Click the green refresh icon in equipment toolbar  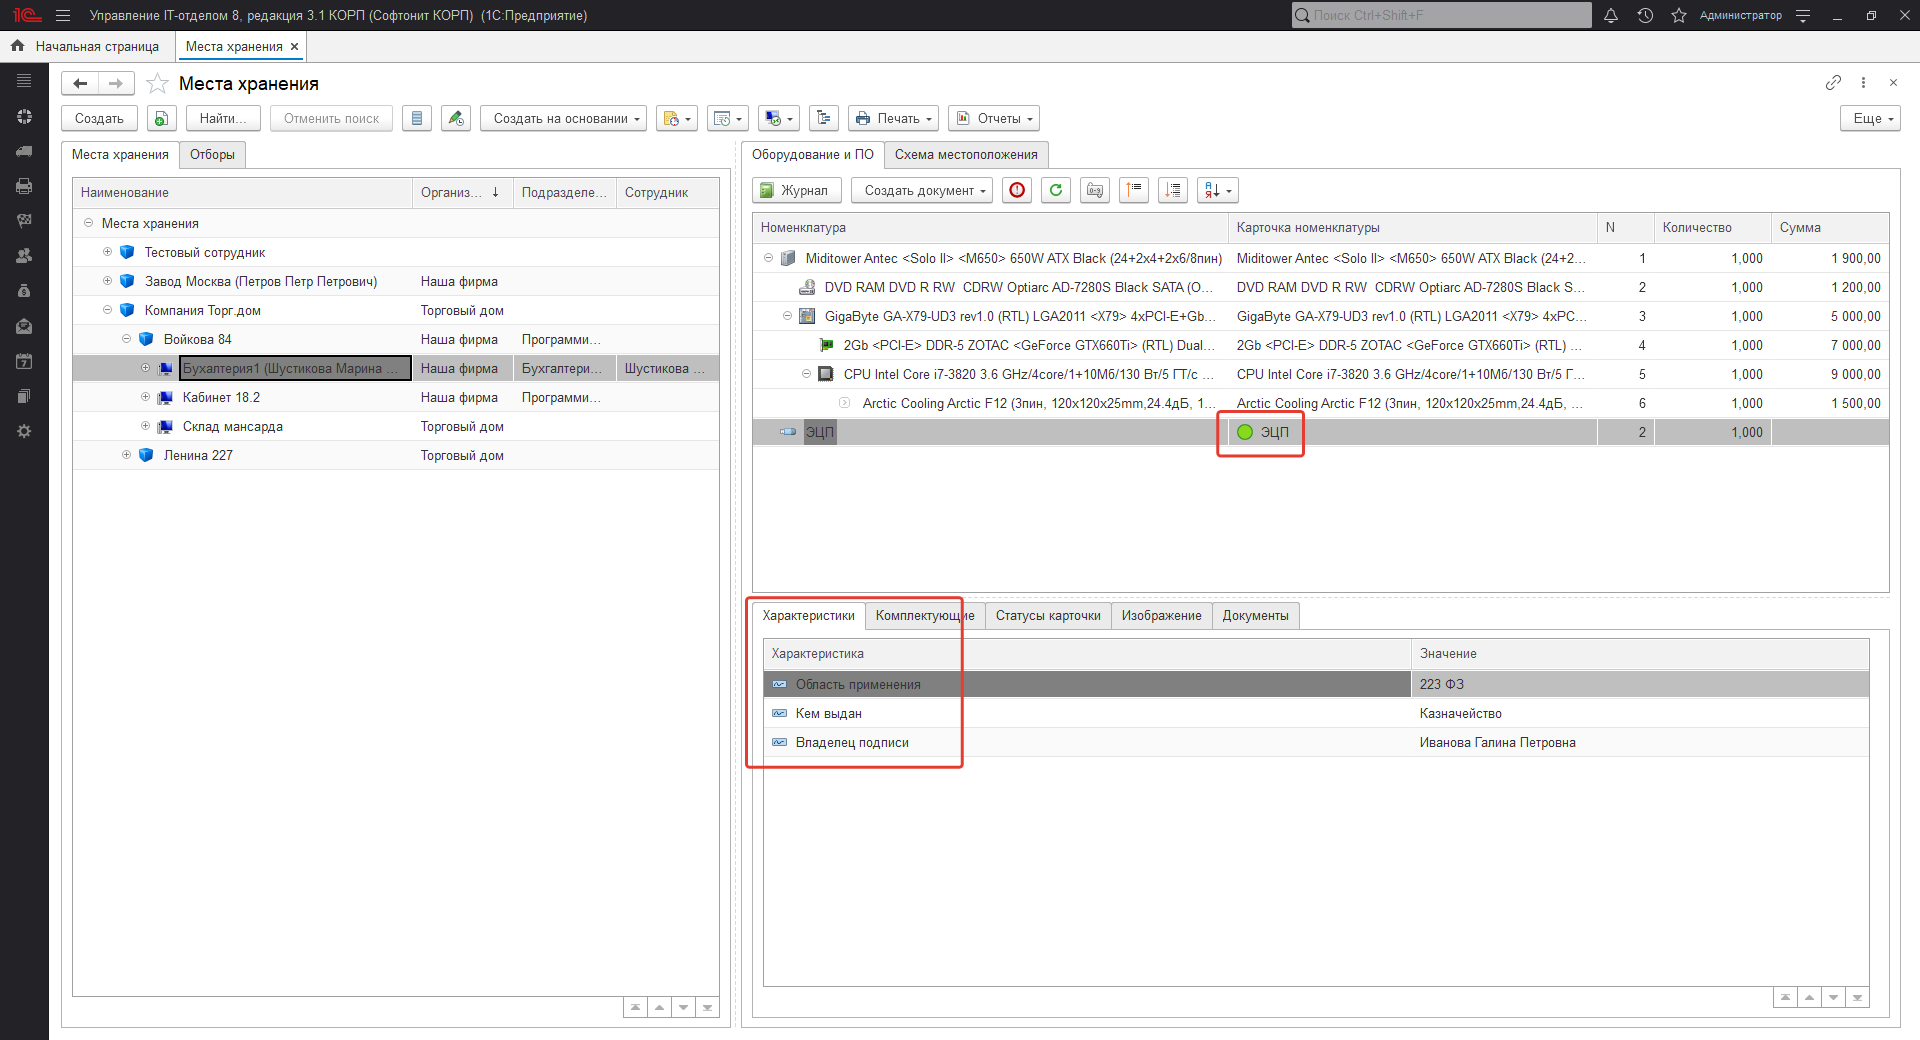tap(1055, 190)
